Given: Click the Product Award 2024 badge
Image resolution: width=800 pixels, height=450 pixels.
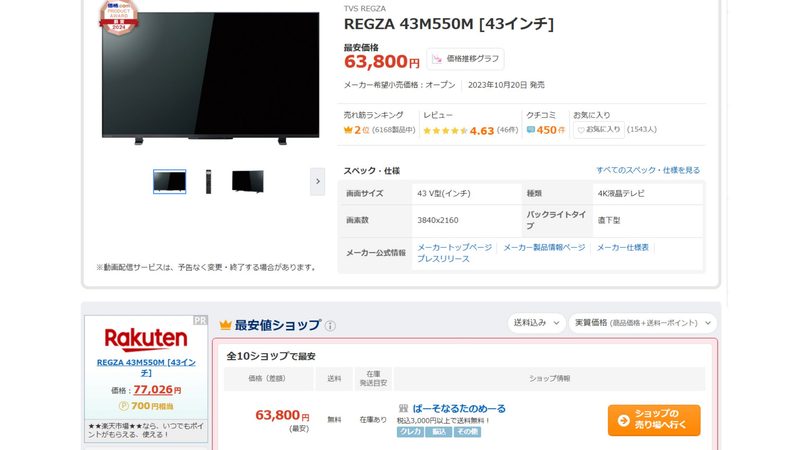Looking at the screenshot, I should (118, 17).
